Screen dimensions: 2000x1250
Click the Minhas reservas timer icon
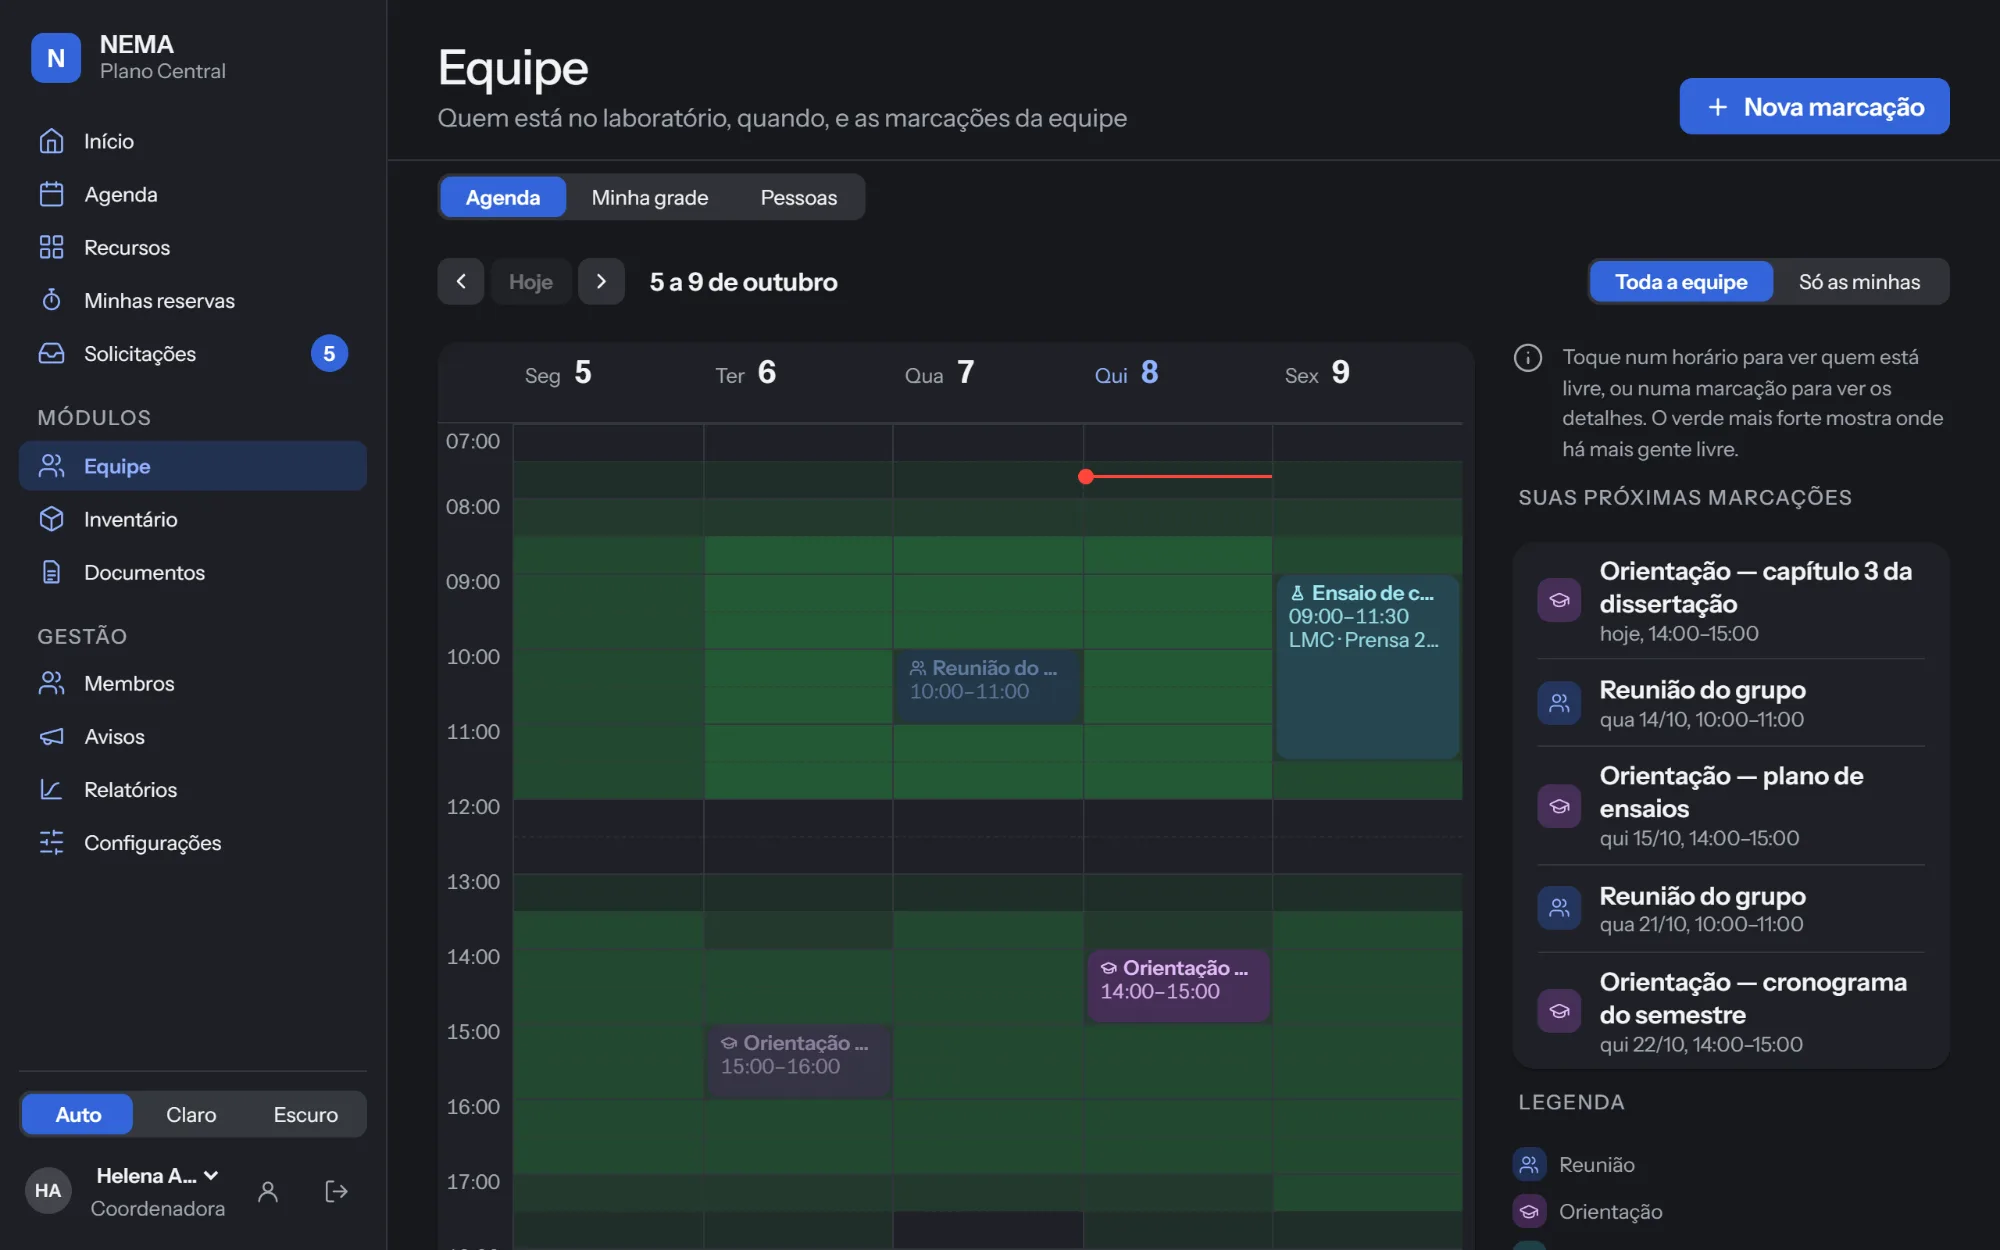point(51,300)
